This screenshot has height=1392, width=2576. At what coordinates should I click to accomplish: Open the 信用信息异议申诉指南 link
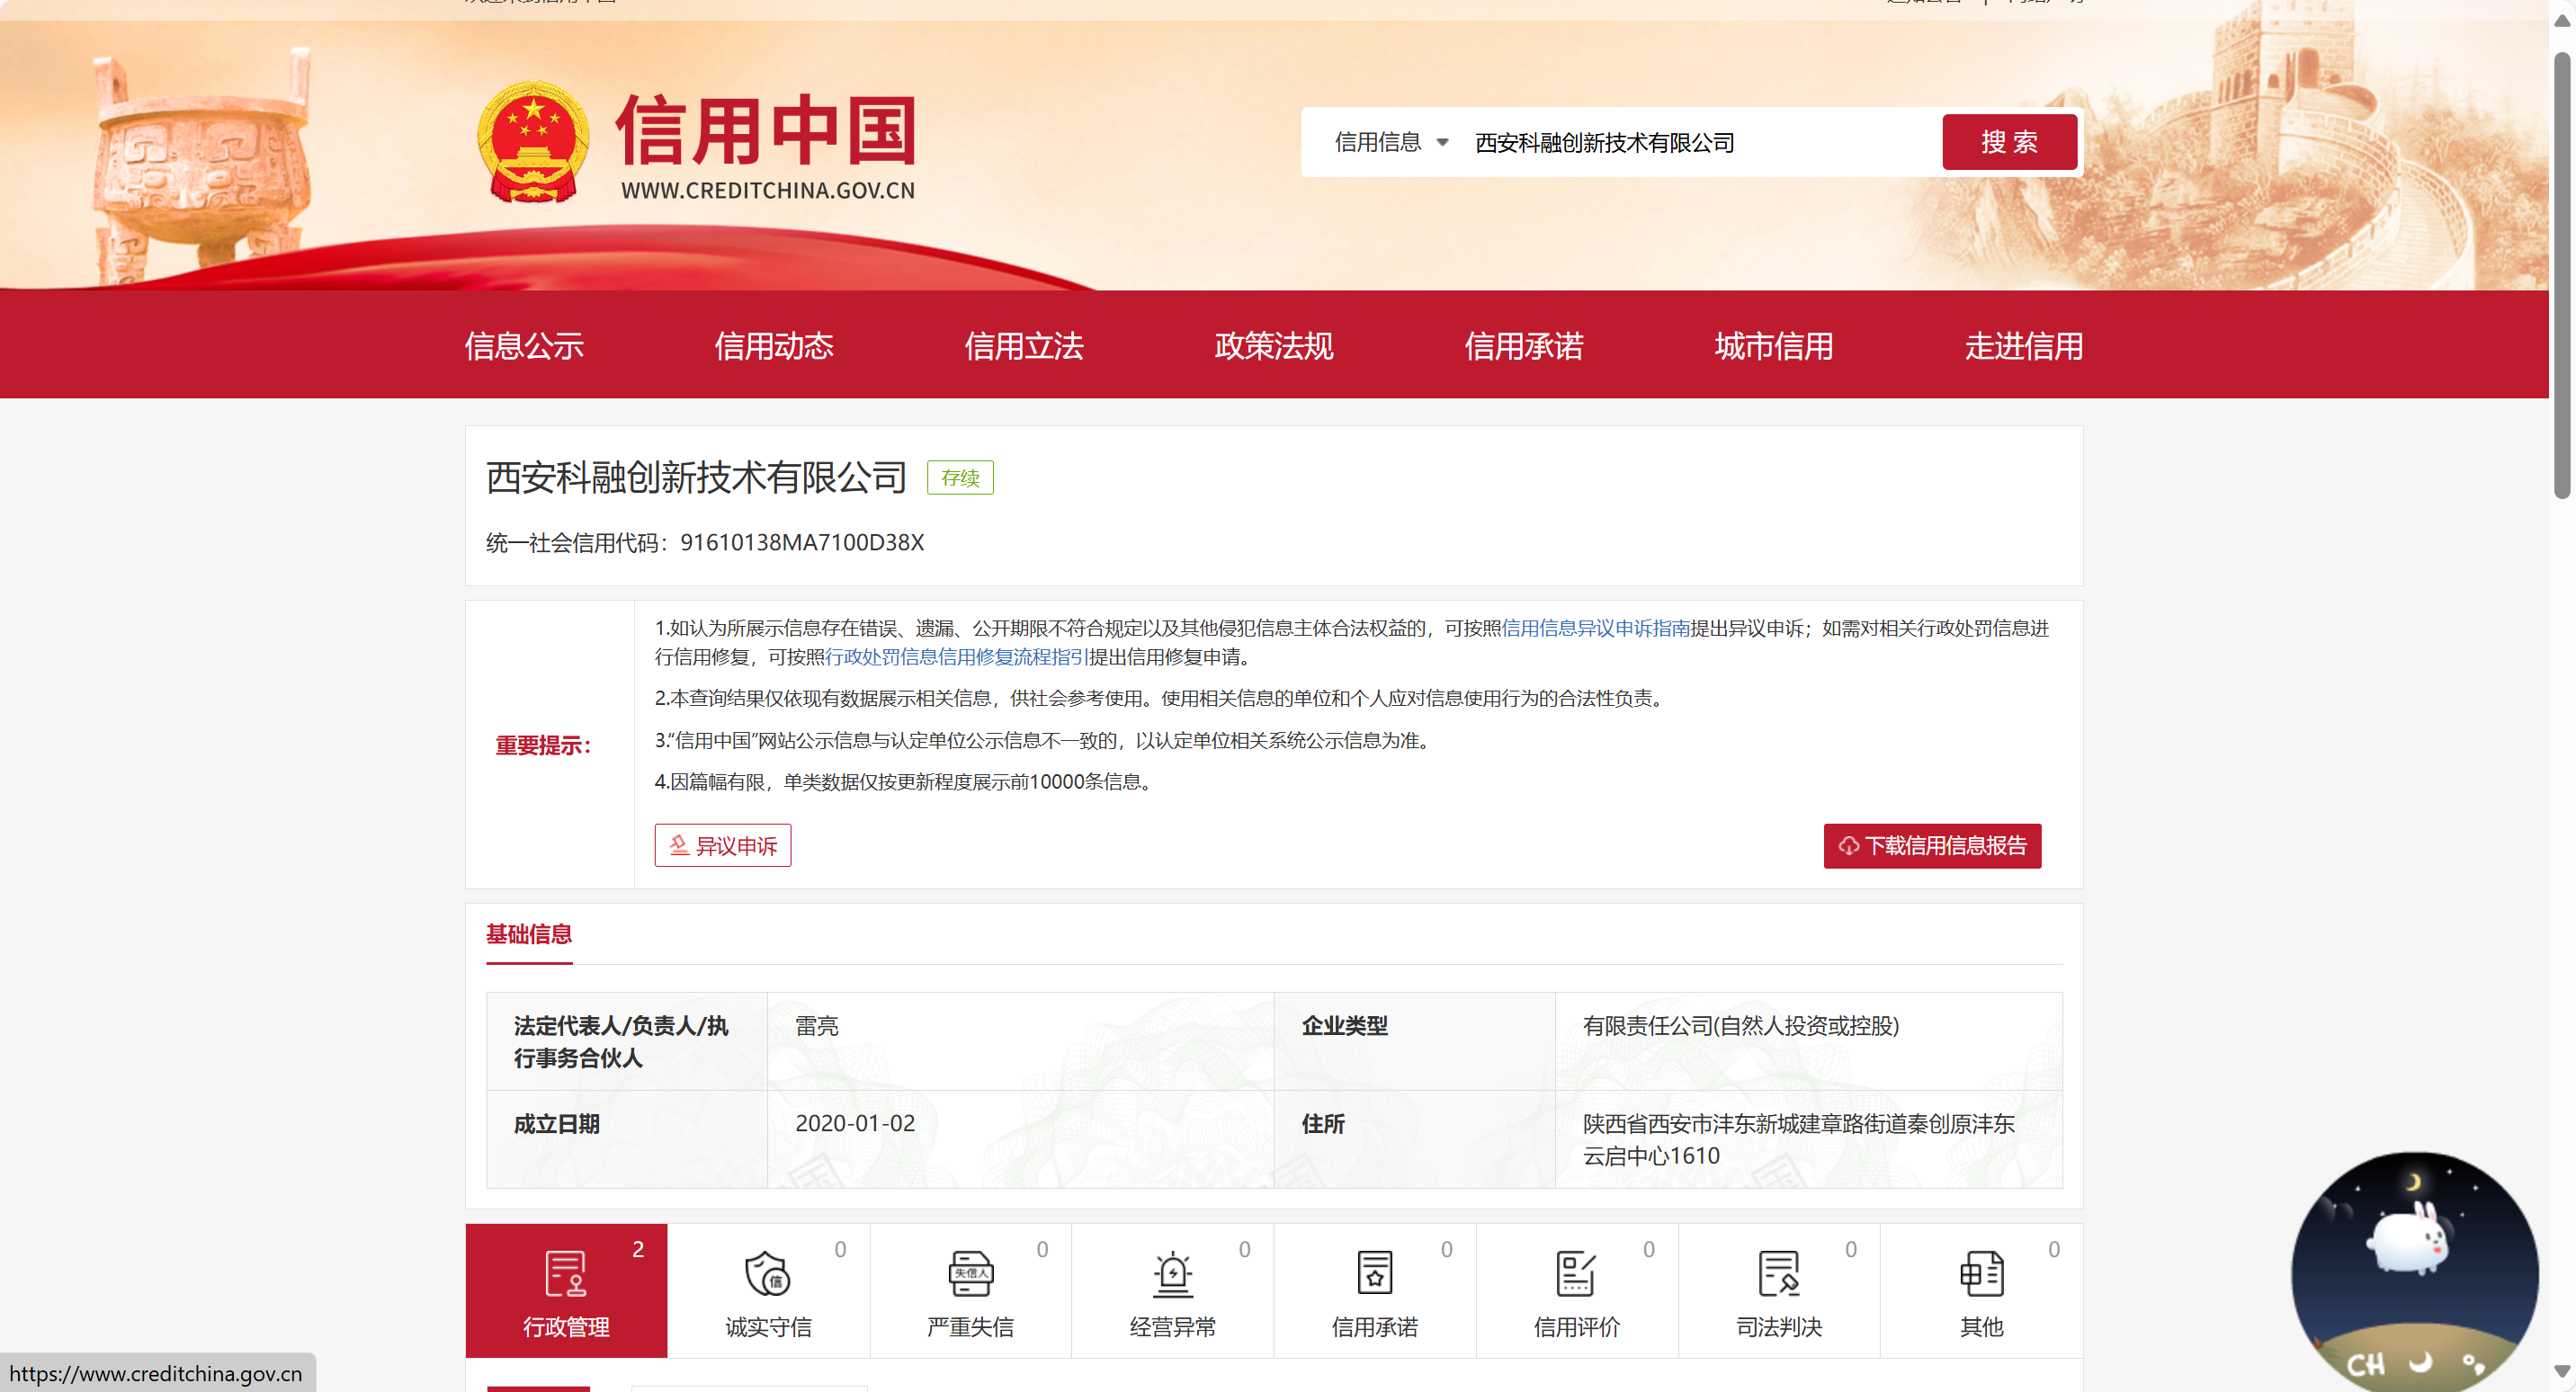click(x=1595, y=628)
